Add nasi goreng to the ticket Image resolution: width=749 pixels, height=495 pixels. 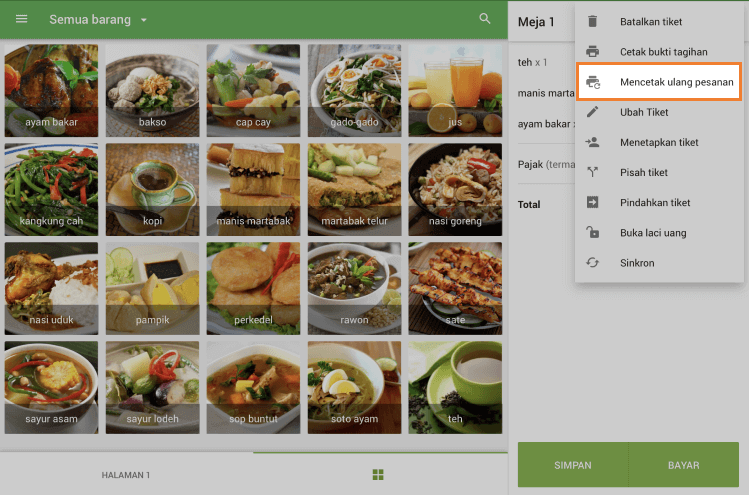pyautogui.click(x=455, y=189)
